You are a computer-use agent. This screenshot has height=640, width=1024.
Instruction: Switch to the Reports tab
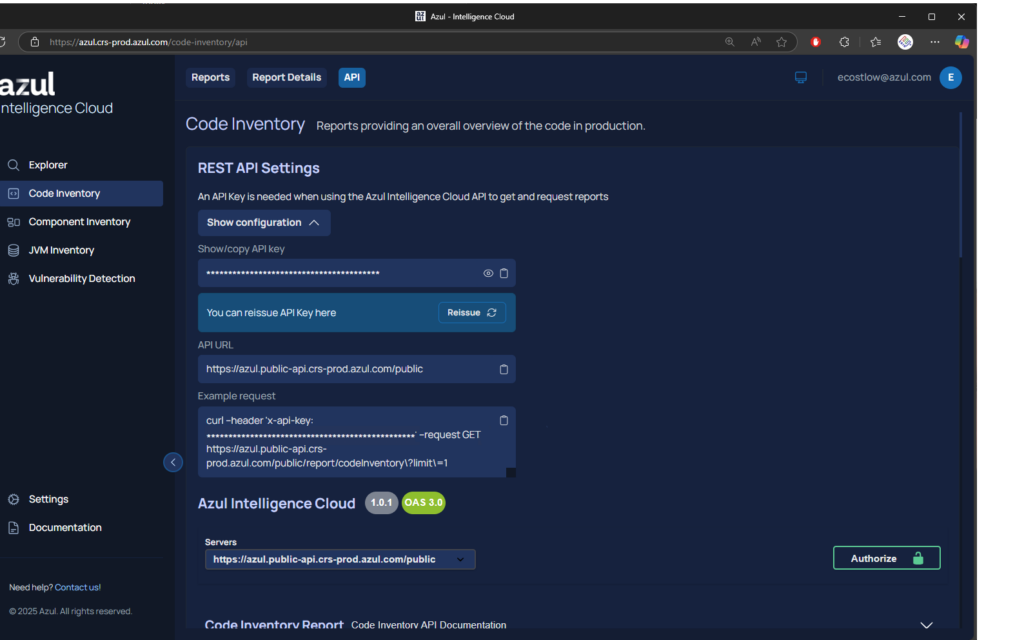210,77
